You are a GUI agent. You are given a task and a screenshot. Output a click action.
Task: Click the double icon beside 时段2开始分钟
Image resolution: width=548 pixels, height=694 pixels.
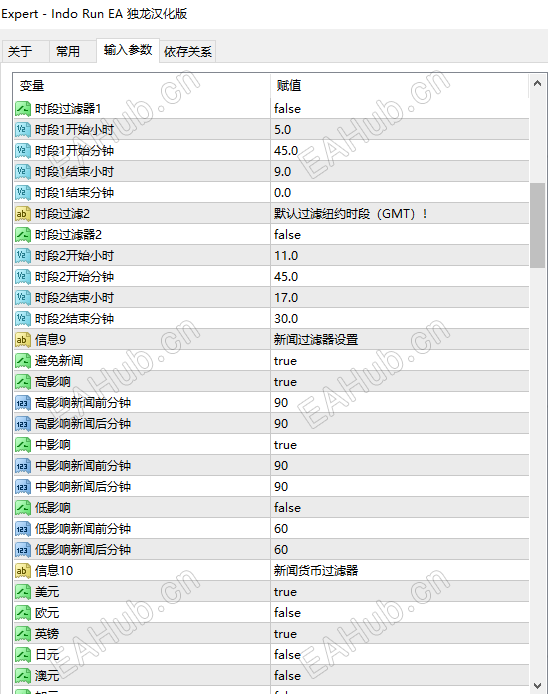point(23,277)
